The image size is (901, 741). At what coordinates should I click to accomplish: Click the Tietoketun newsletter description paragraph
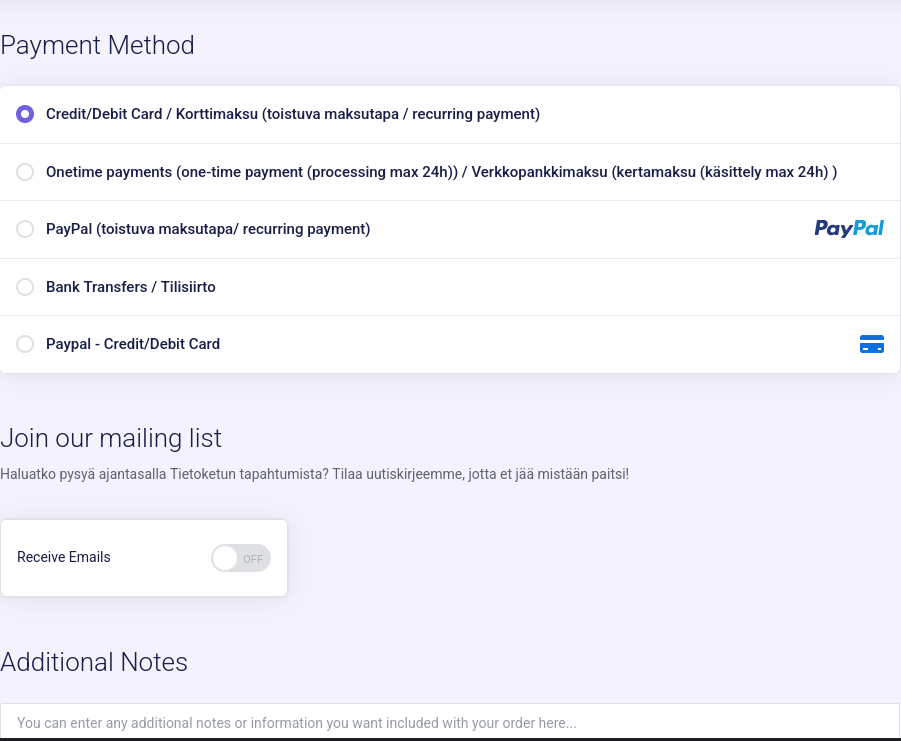[314, 474]
